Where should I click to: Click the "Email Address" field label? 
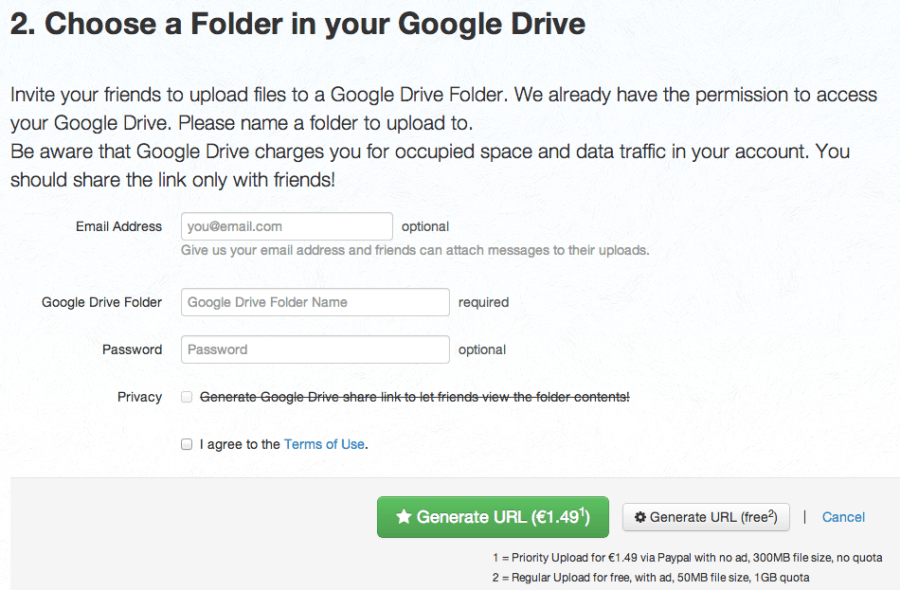coord(118,226)
